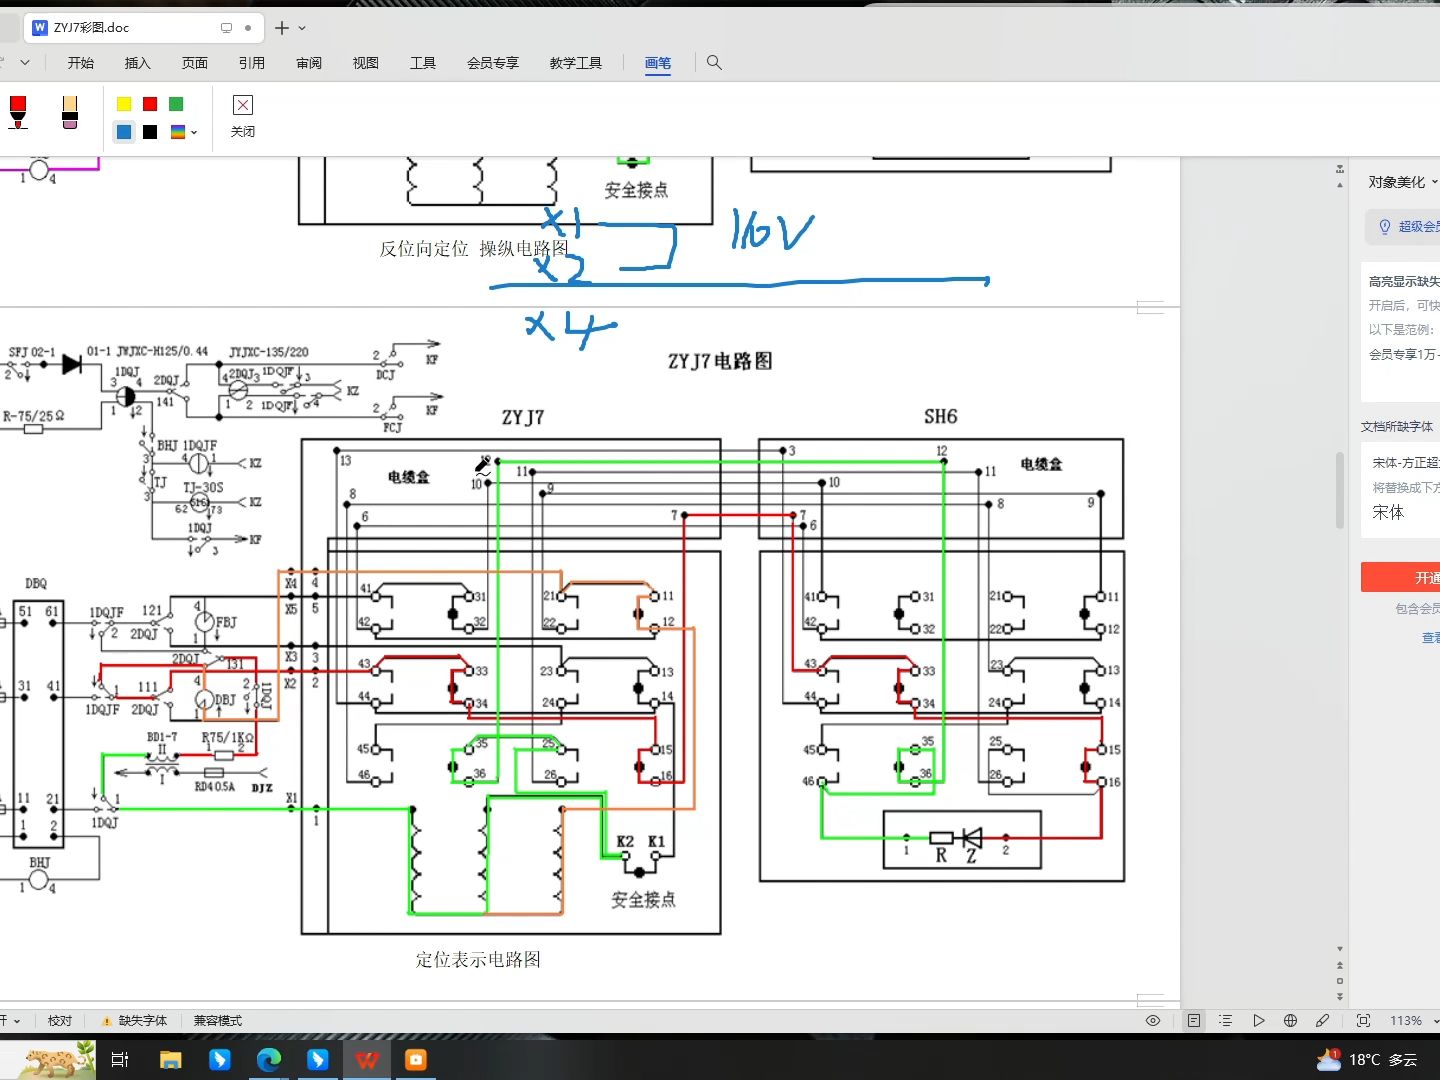Open the 教学工具 ribbon tab

tap(575, 62)
